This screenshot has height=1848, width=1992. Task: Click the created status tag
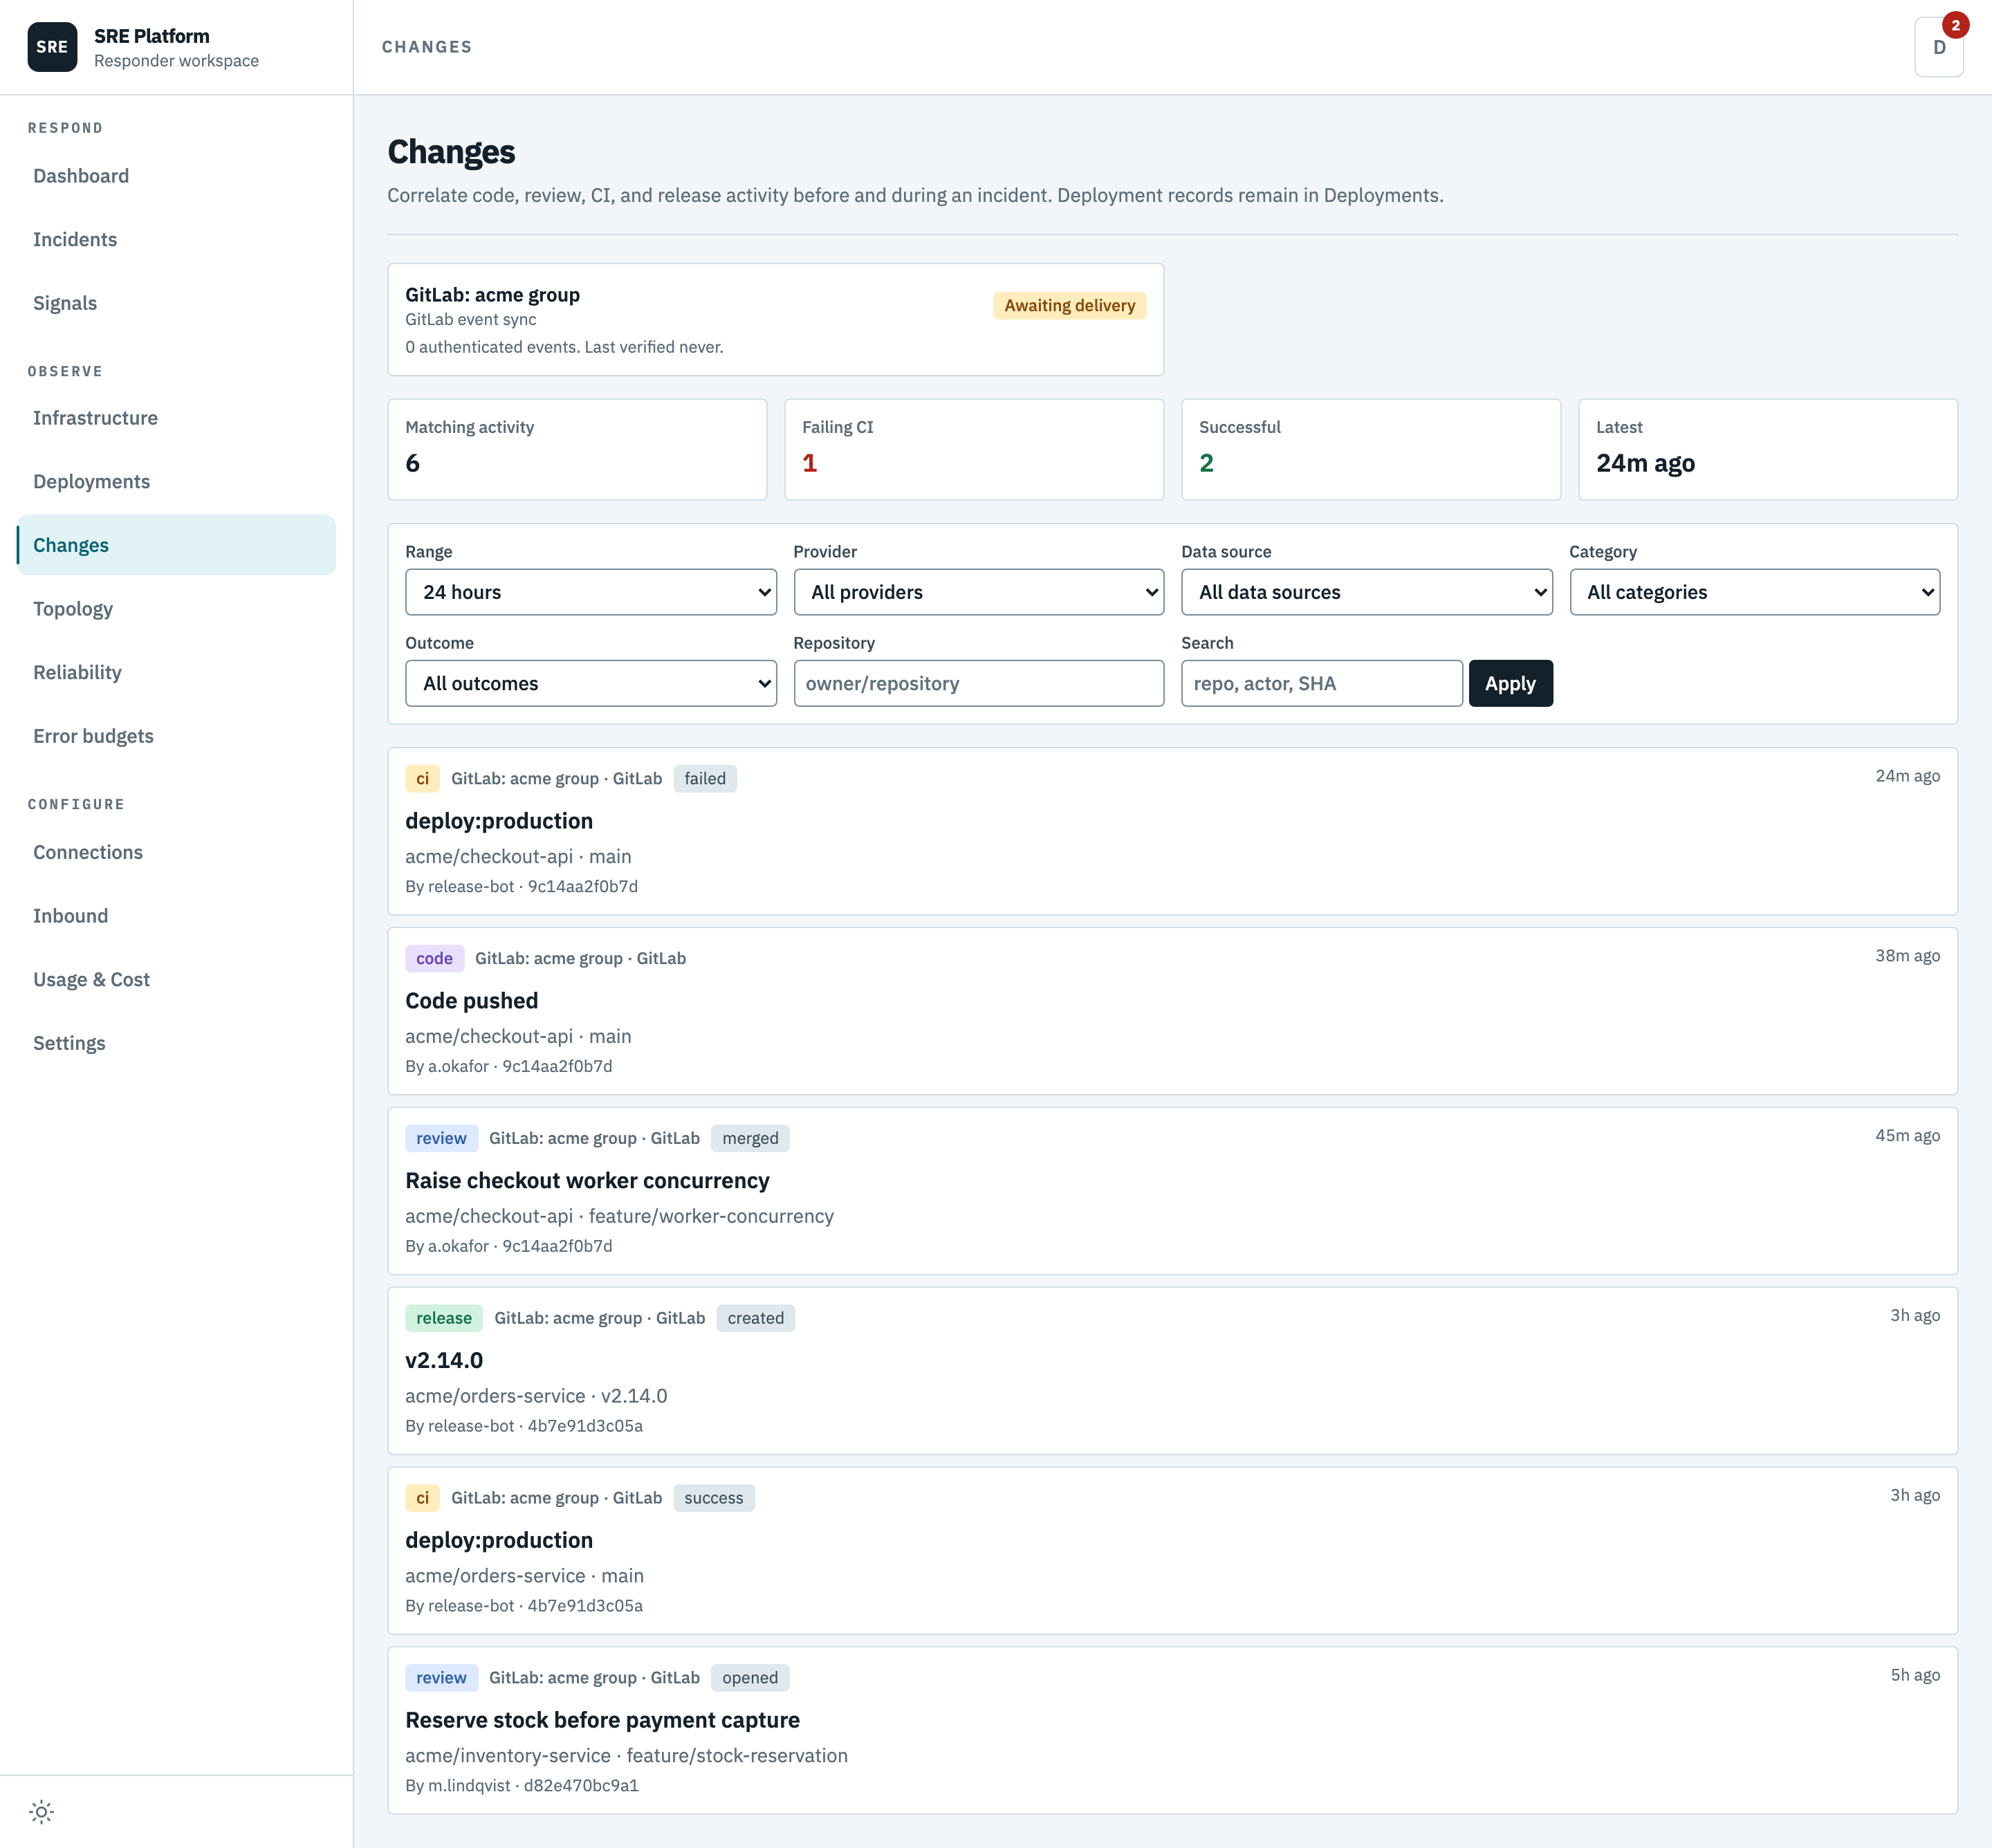(755, 1319)
